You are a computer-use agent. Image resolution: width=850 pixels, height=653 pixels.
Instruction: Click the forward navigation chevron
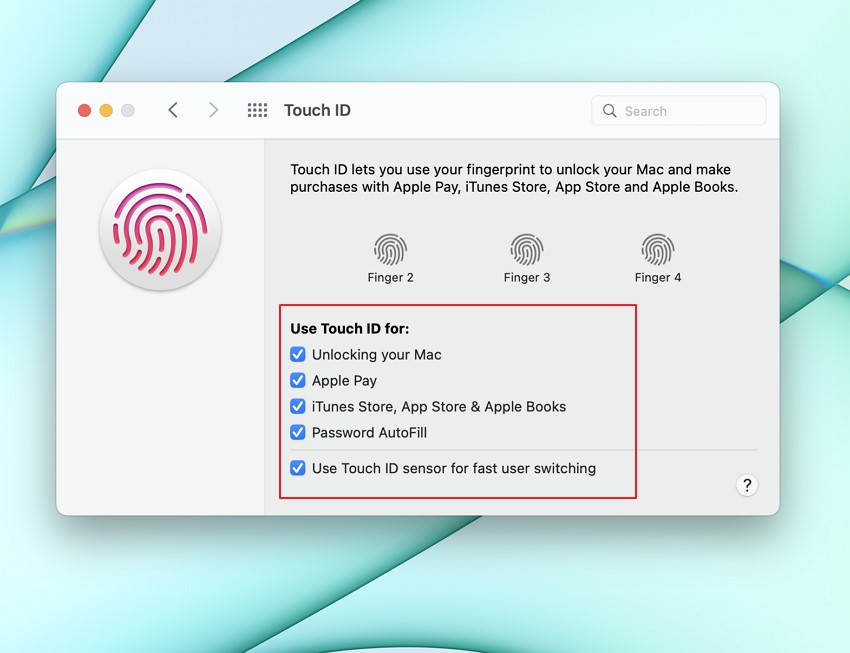point(213,110)
